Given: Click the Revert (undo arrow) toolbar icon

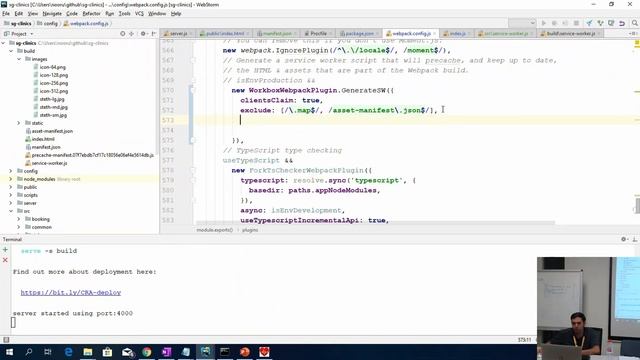Looking at the screenshot, I should coord(622,23).
